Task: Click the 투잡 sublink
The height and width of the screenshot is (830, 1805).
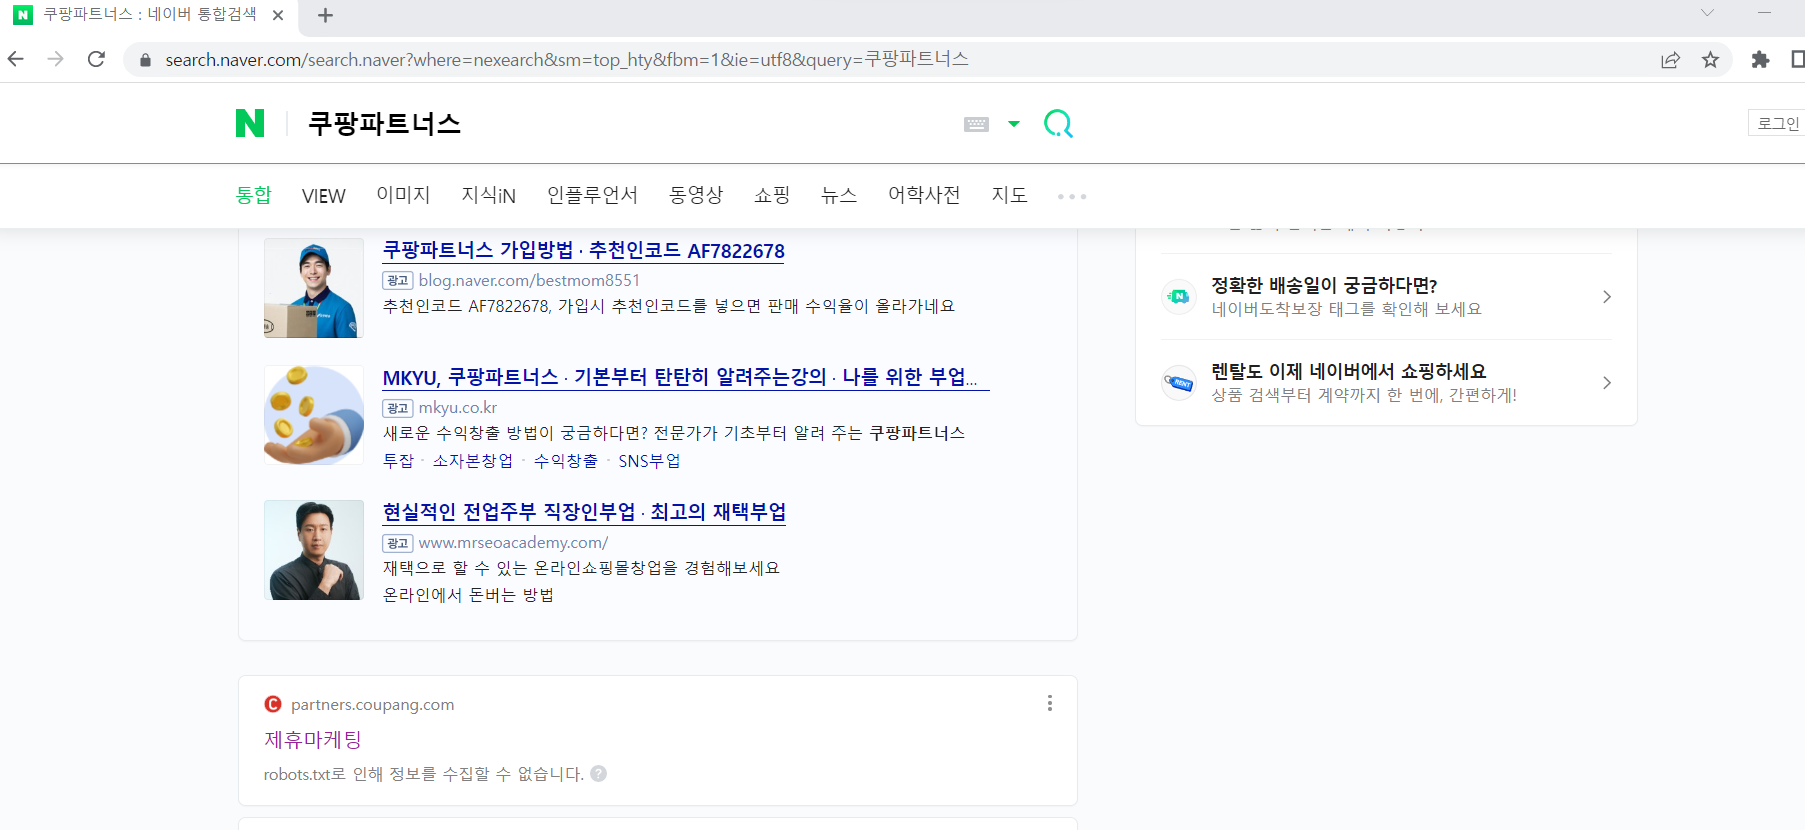Action: (398, 461)
